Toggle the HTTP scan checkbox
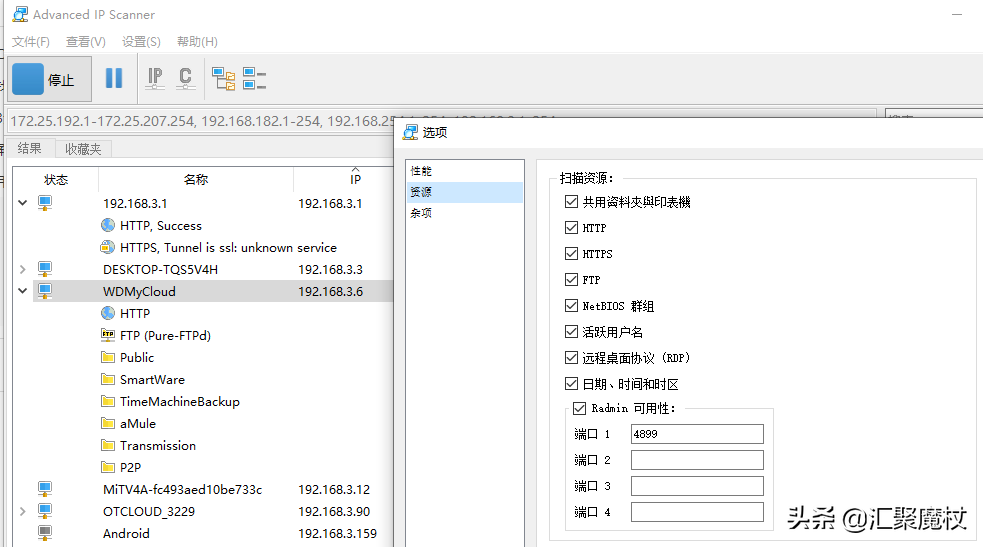This screenshot has width=983, height=547. pyautogui.click(x=571, y=227)
